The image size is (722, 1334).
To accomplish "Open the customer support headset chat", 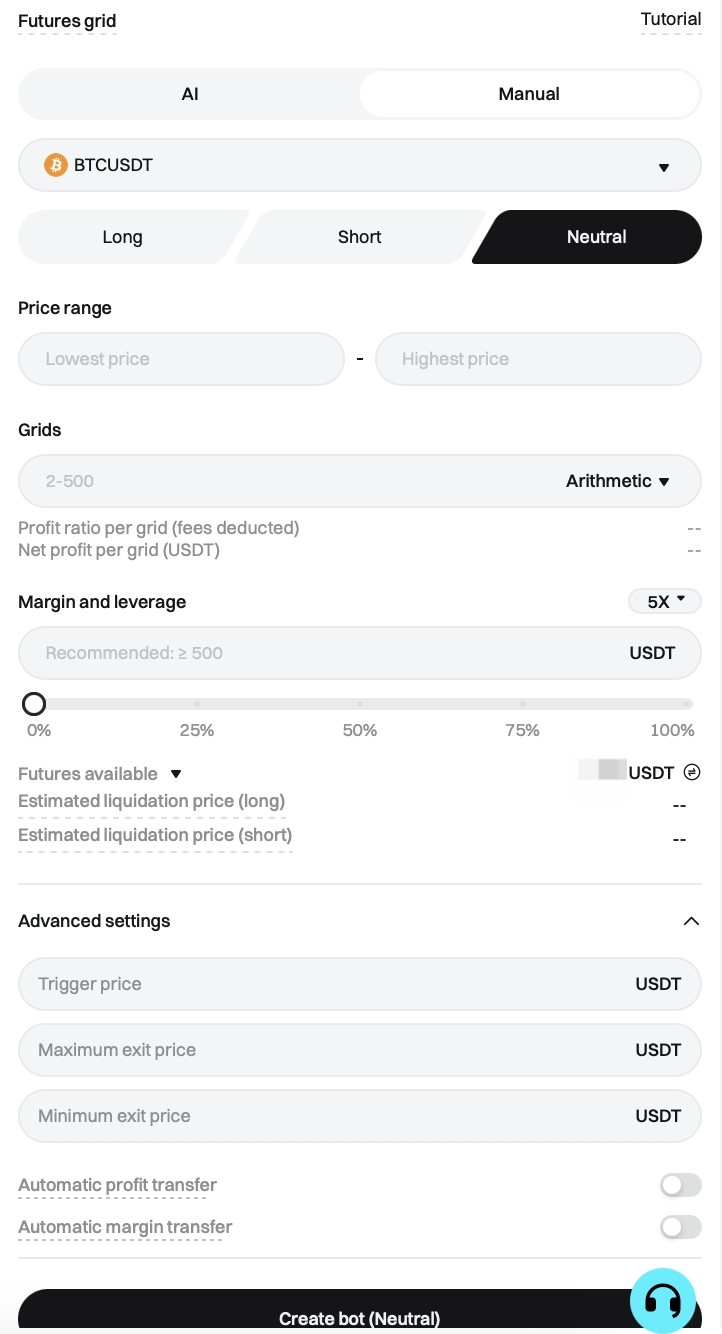I will [662, 1301].
